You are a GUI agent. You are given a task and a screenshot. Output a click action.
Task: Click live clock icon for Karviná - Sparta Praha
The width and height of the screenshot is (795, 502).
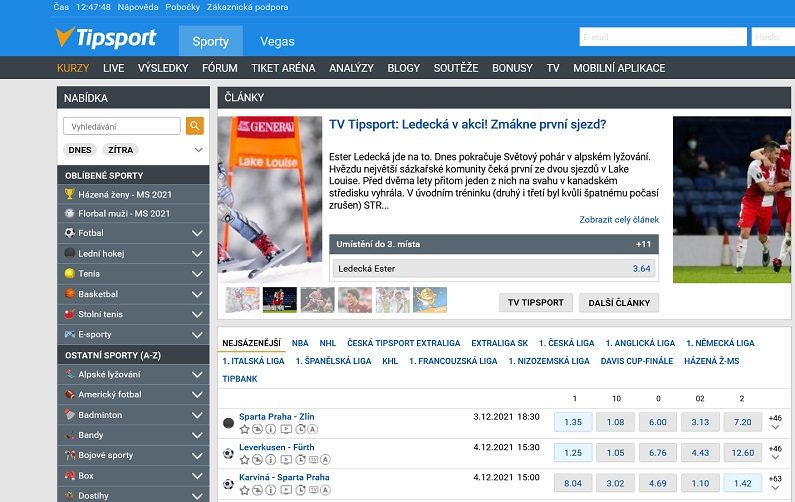point(301,490)
